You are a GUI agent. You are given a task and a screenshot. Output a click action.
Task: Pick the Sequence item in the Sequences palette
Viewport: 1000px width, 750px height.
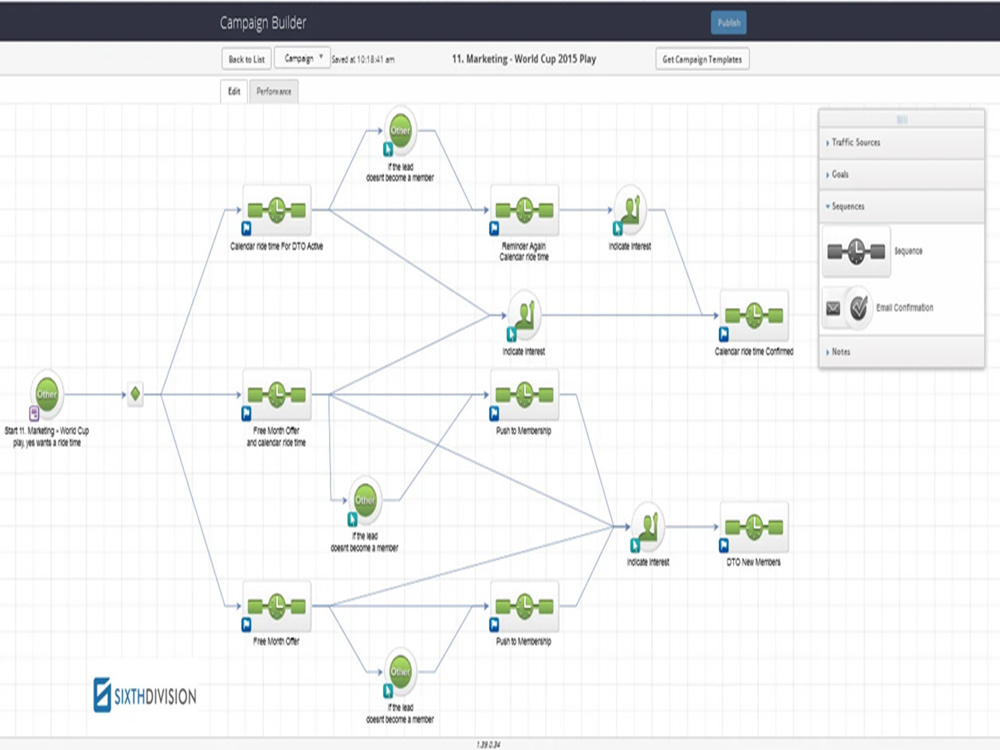[x=857, y=251]
